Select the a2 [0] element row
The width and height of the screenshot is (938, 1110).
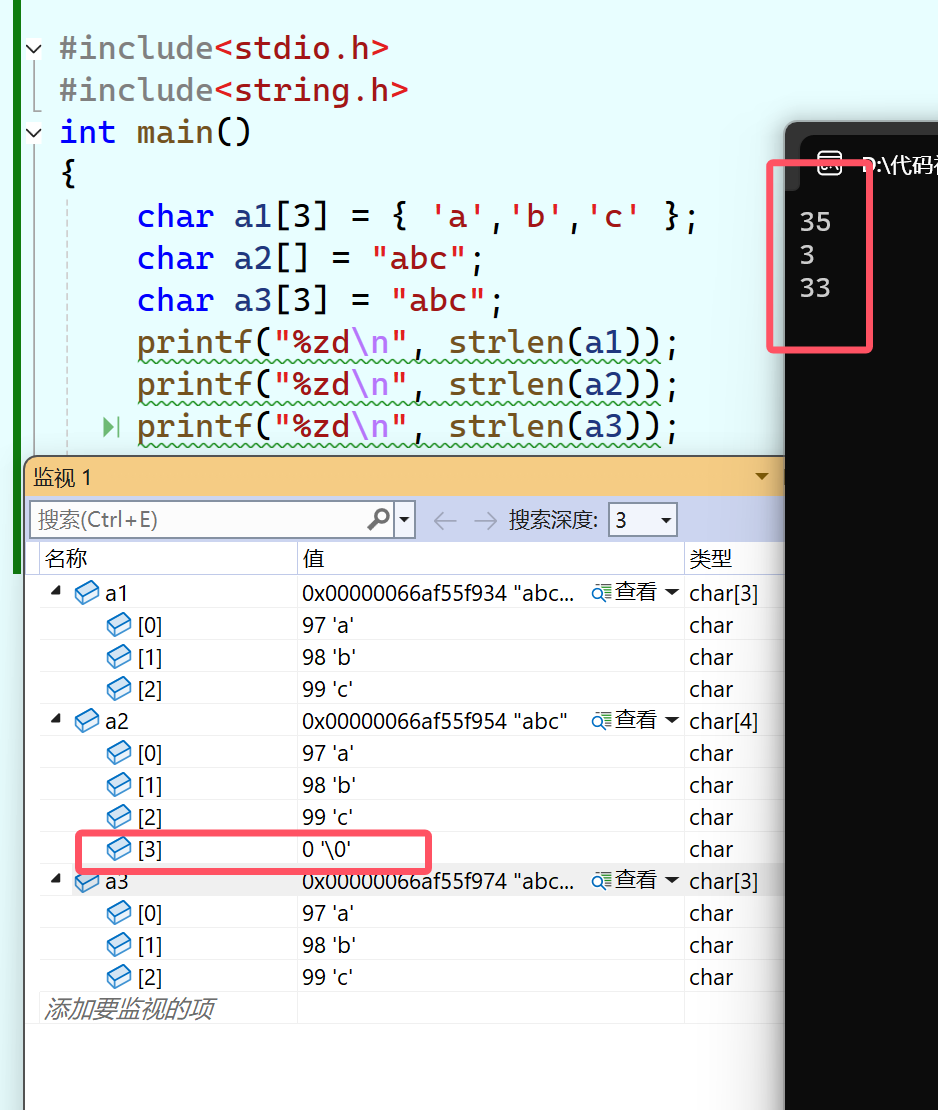pos(411,753)
